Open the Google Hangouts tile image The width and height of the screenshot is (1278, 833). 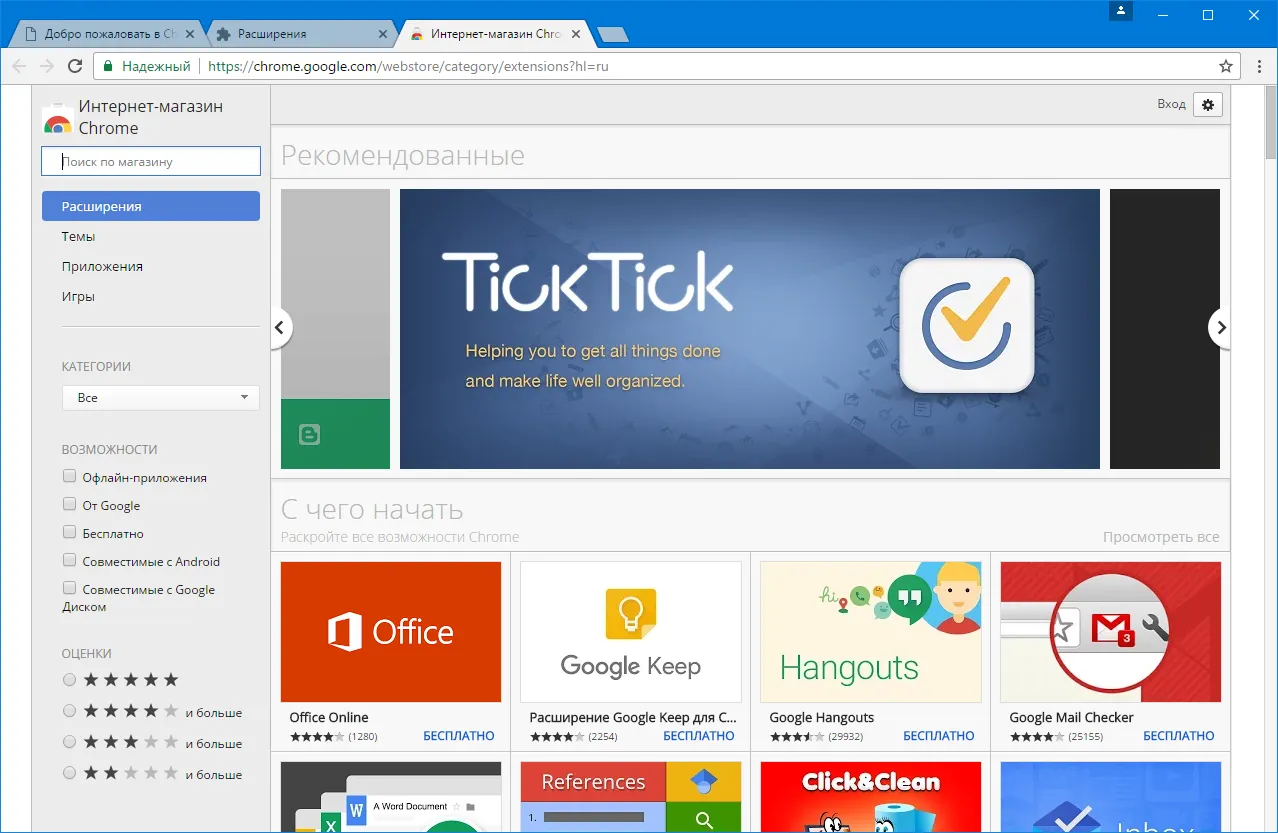click(871, 632)
